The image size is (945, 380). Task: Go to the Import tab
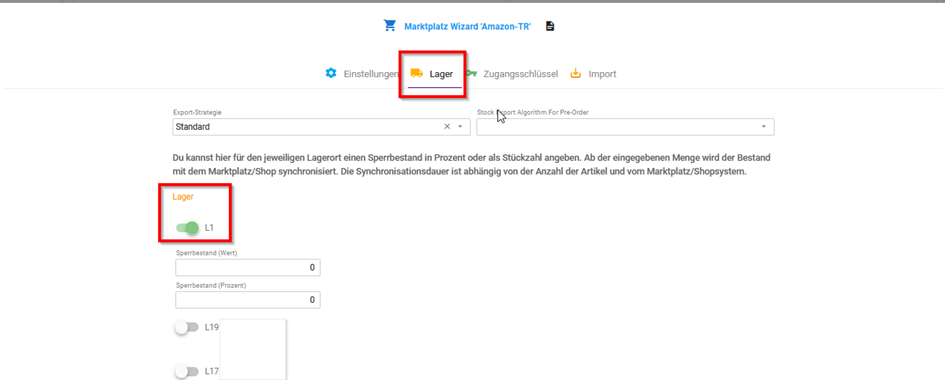(x=602, y=74)
